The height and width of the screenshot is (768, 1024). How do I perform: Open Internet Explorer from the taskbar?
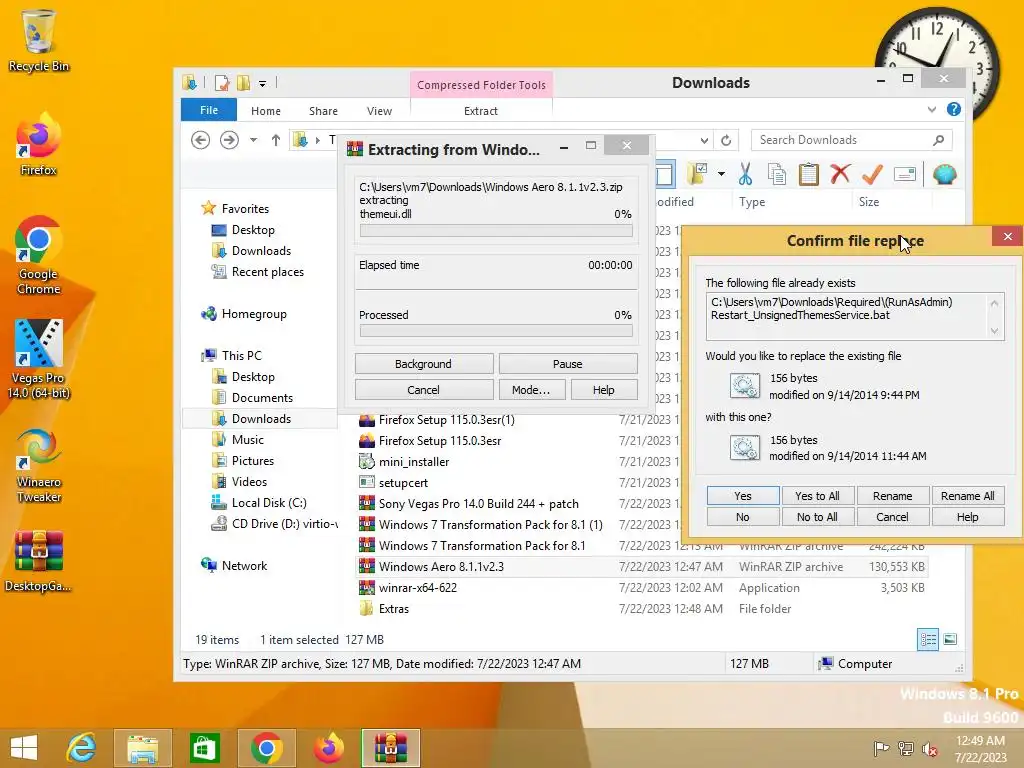(82, 748)
